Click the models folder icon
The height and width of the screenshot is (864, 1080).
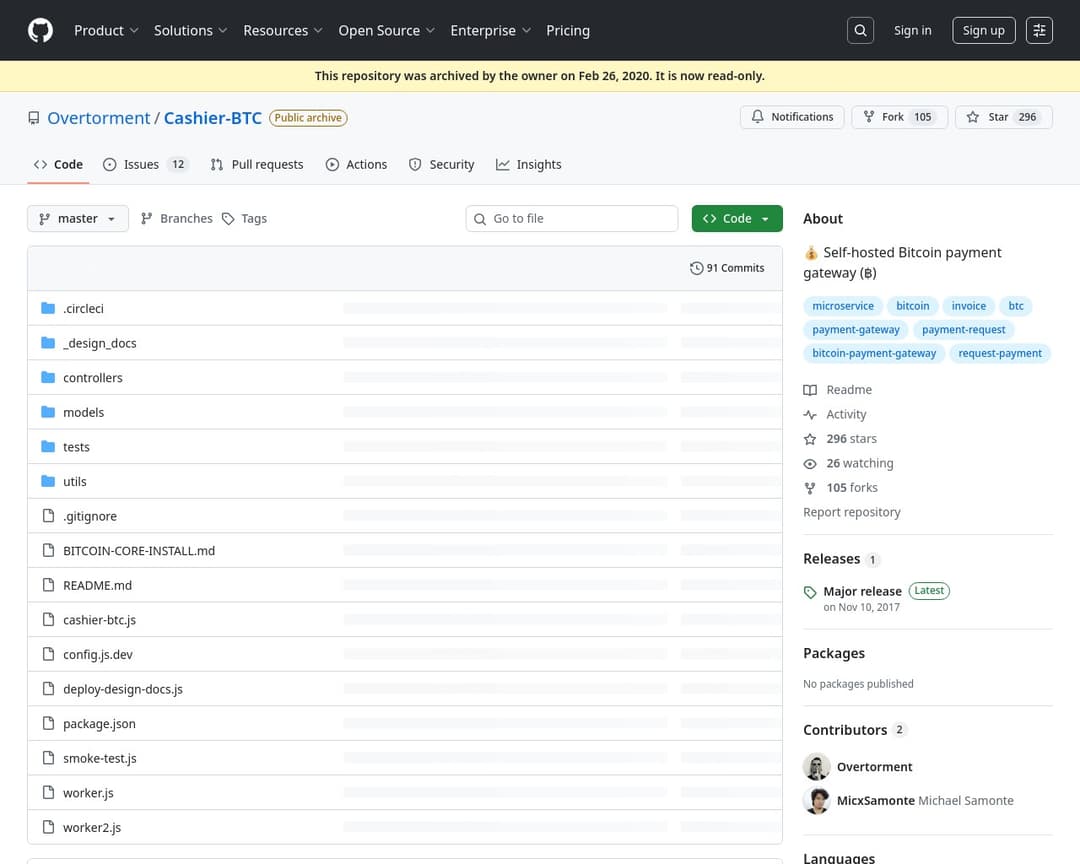(x=48, y=412)
